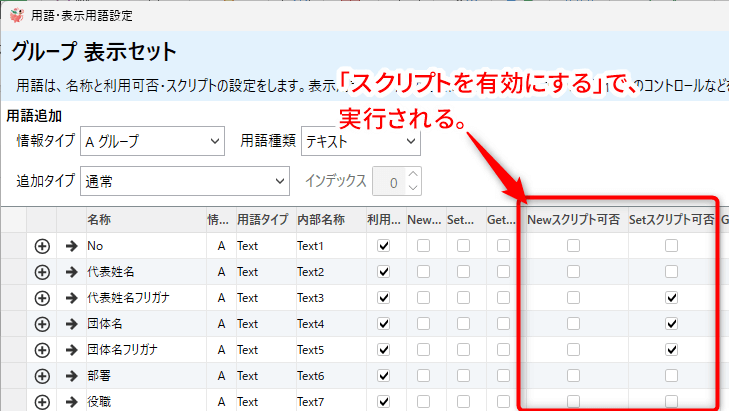
Task: Click the 内部名称 column header
Action: tap(320, 220)
